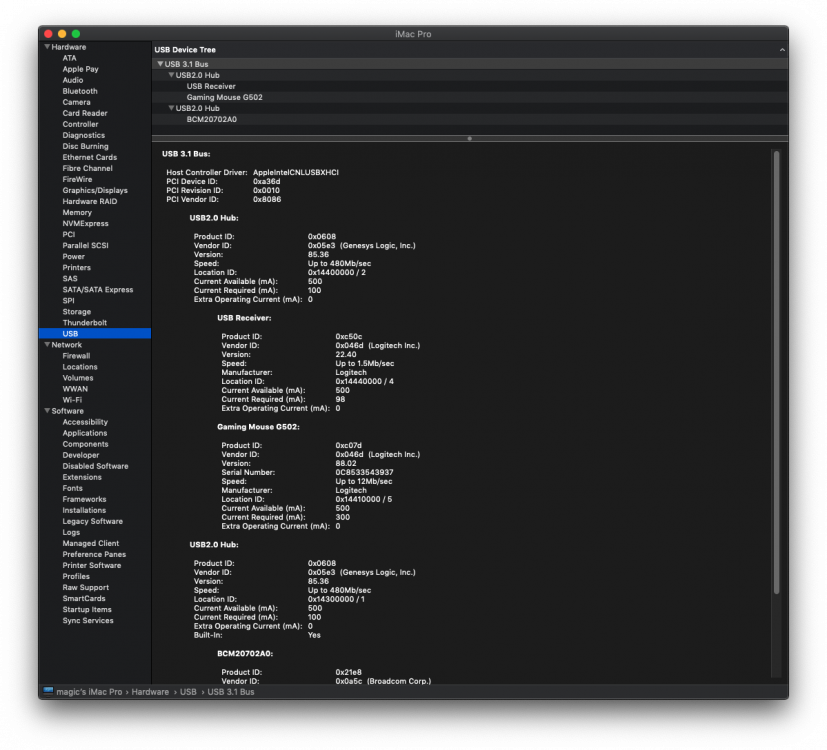Viewport: 827px width, 750px height.
Task: Open the Storage category
Action: pos(76,312)
